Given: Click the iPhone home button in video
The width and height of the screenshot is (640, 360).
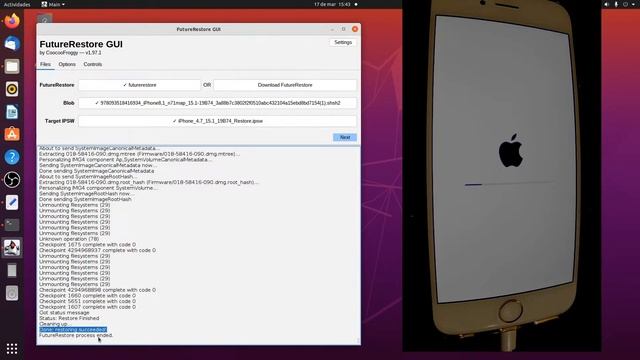Looking at the screenshot, I should coord(510,311).
